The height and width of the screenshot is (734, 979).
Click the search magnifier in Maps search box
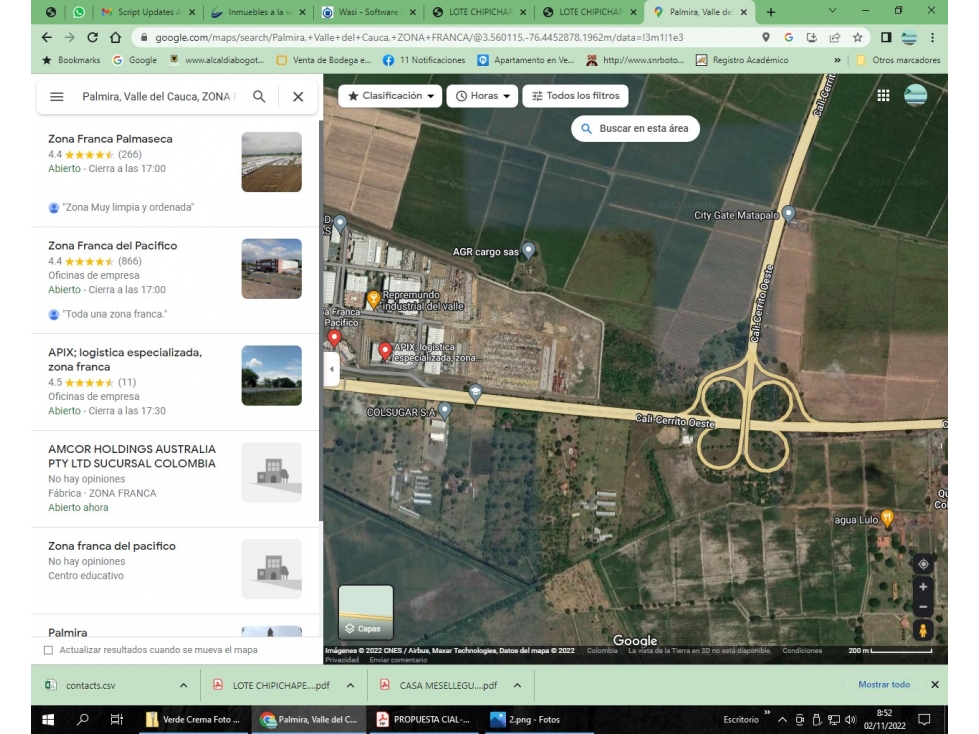259,97
